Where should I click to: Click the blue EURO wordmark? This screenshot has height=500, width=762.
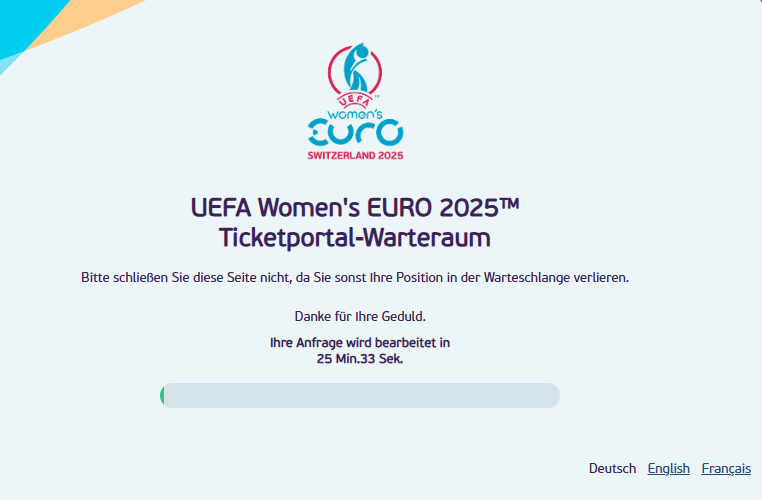356,133
